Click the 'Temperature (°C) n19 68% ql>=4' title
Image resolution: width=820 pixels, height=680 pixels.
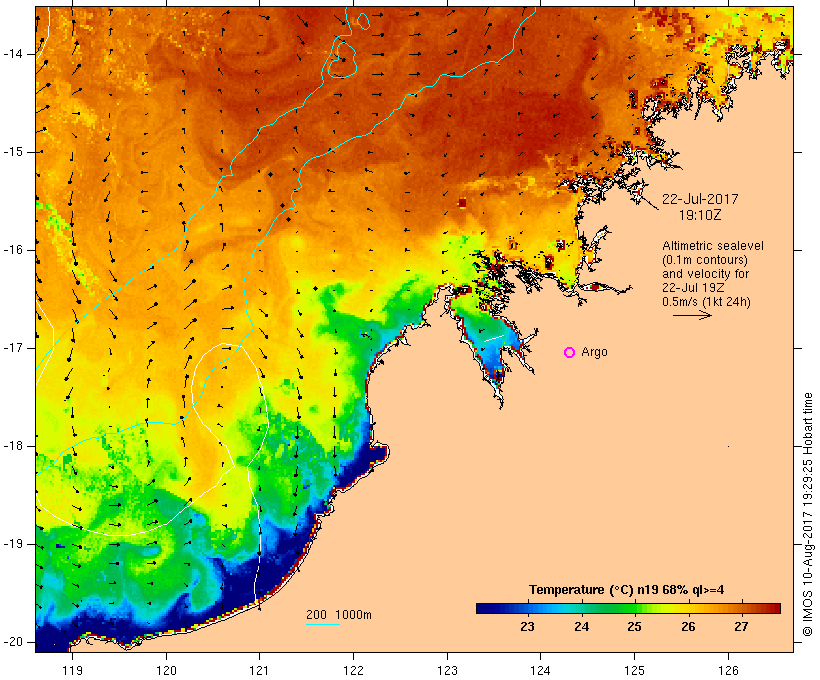coord(627,590)
